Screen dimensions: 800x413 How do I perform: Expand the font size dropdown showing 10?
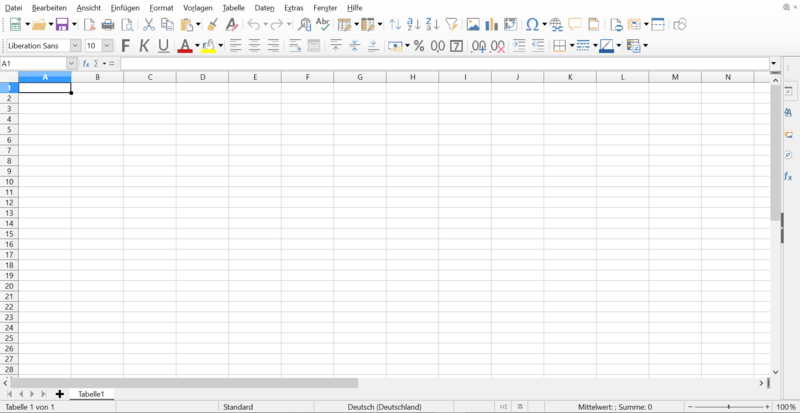coord(107,46)
